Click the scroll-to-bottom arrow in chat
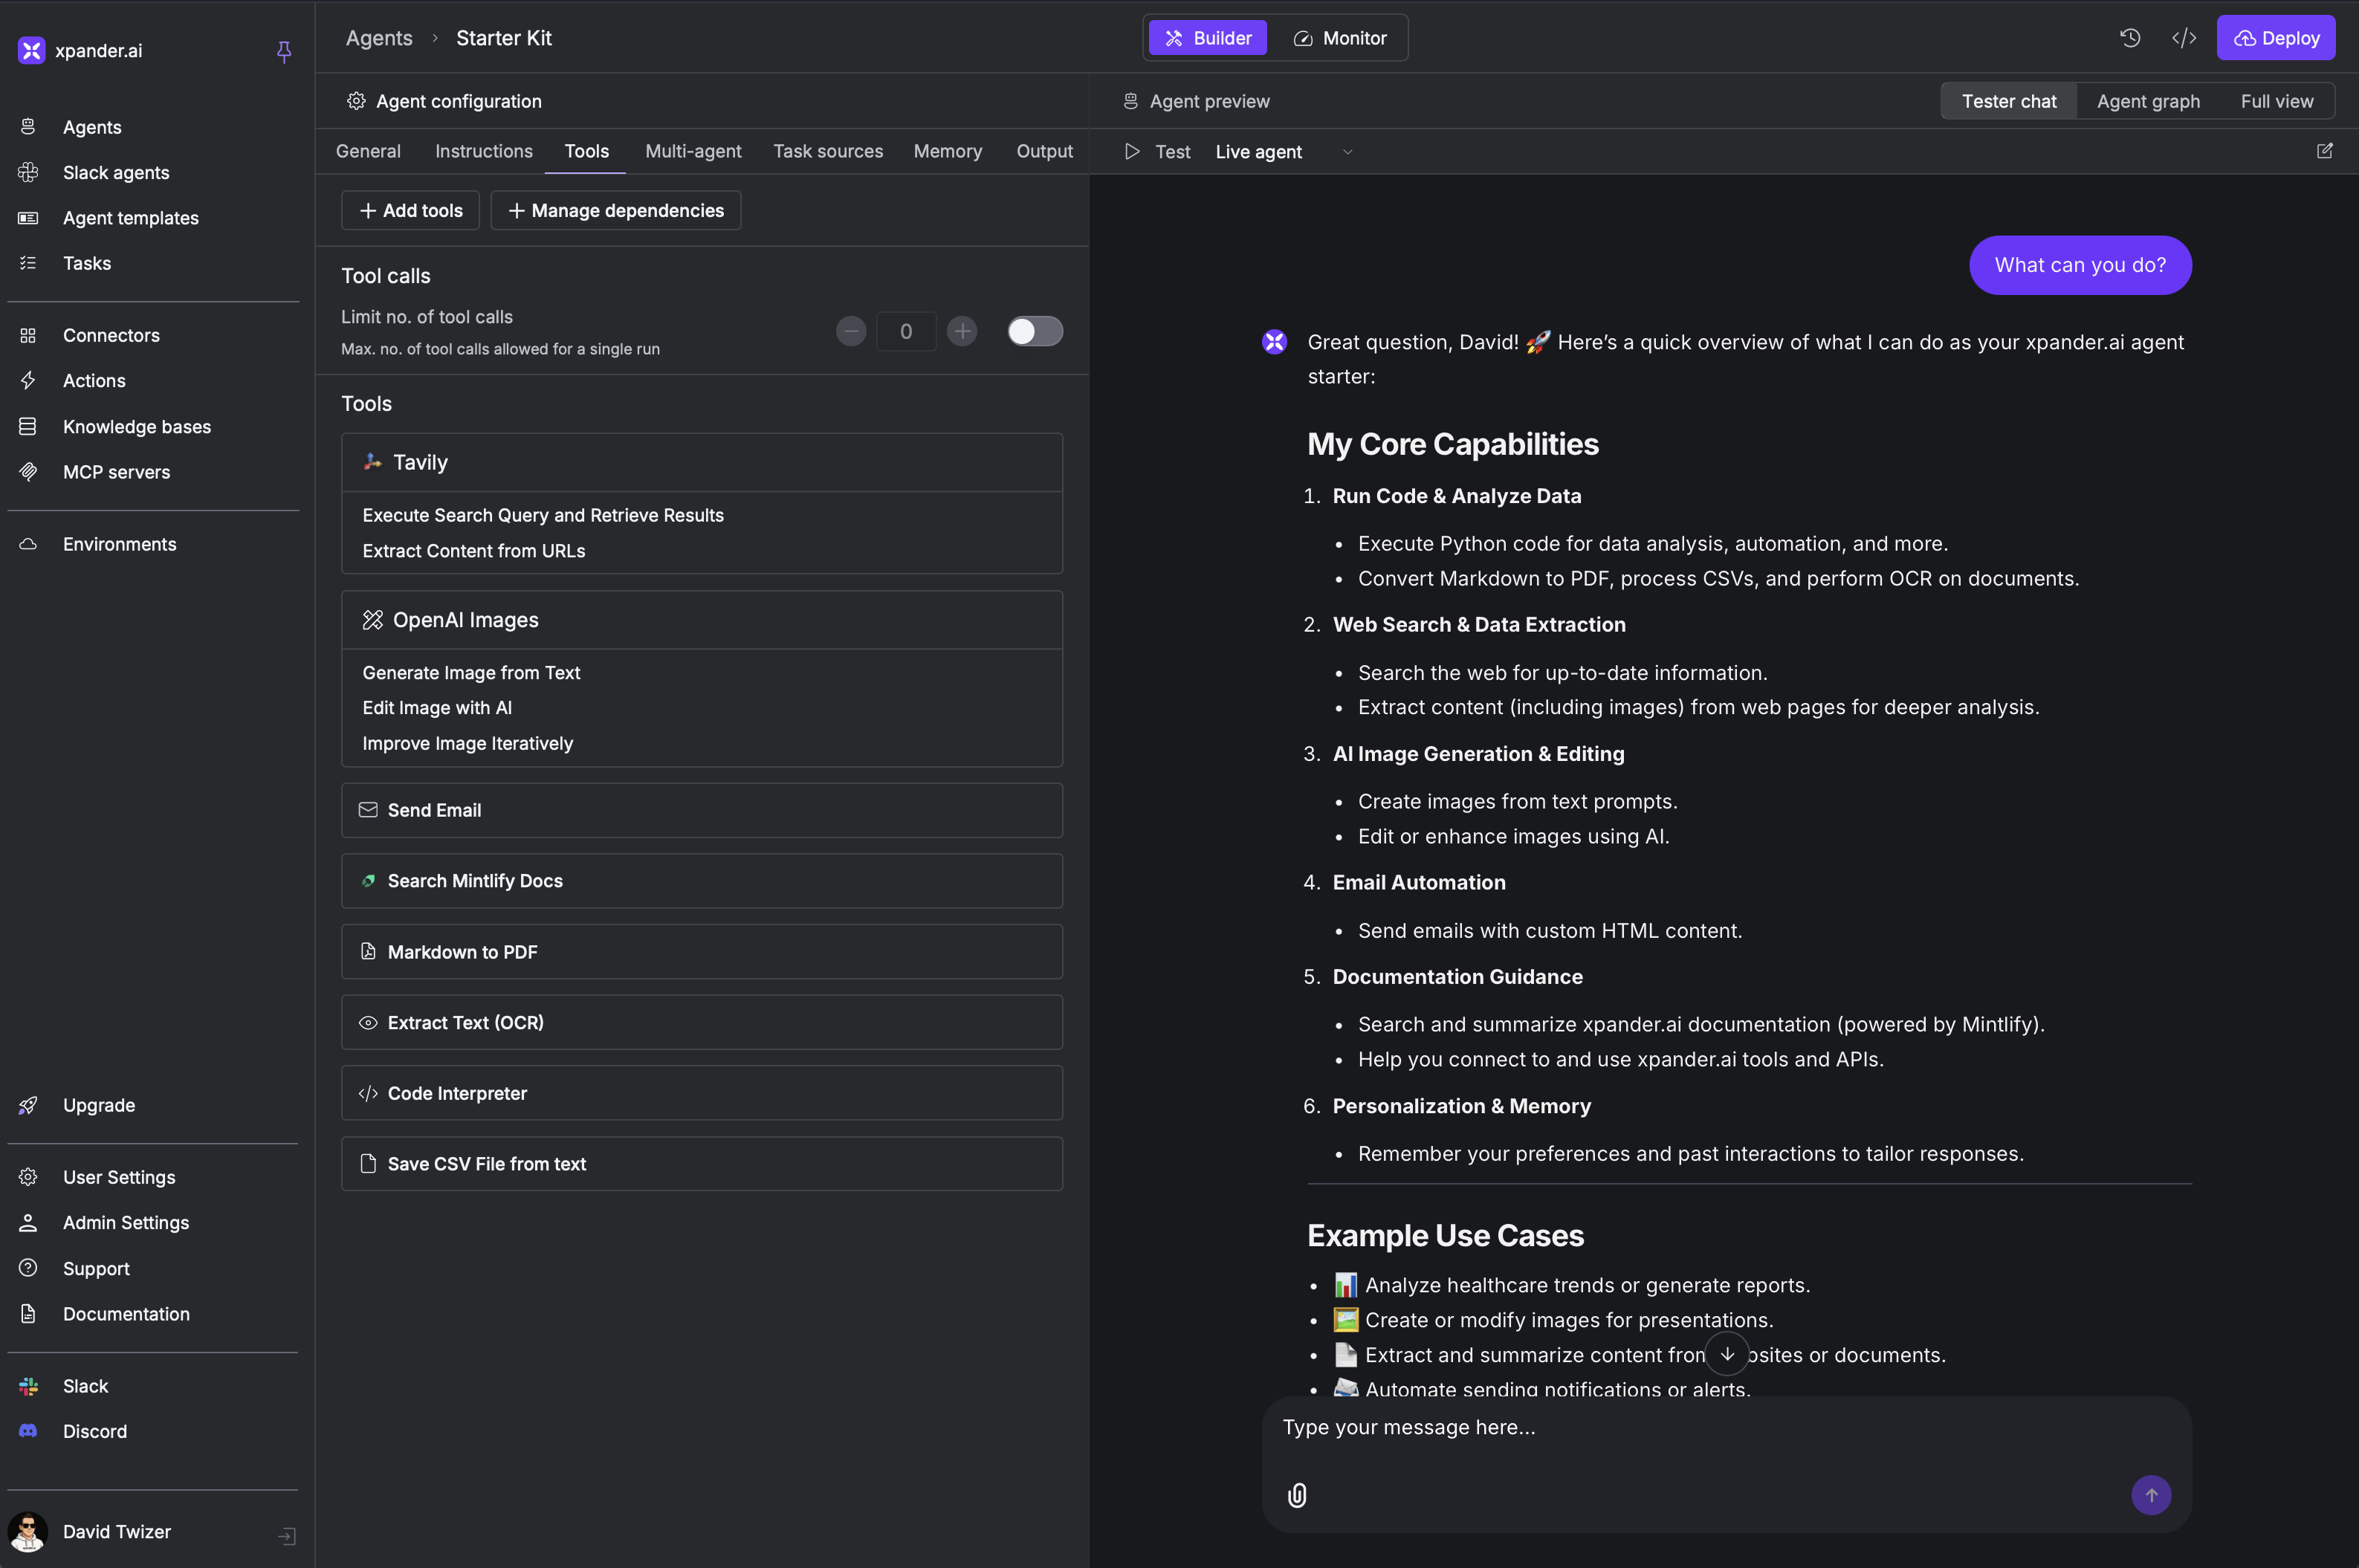 coord(1727,1354)
